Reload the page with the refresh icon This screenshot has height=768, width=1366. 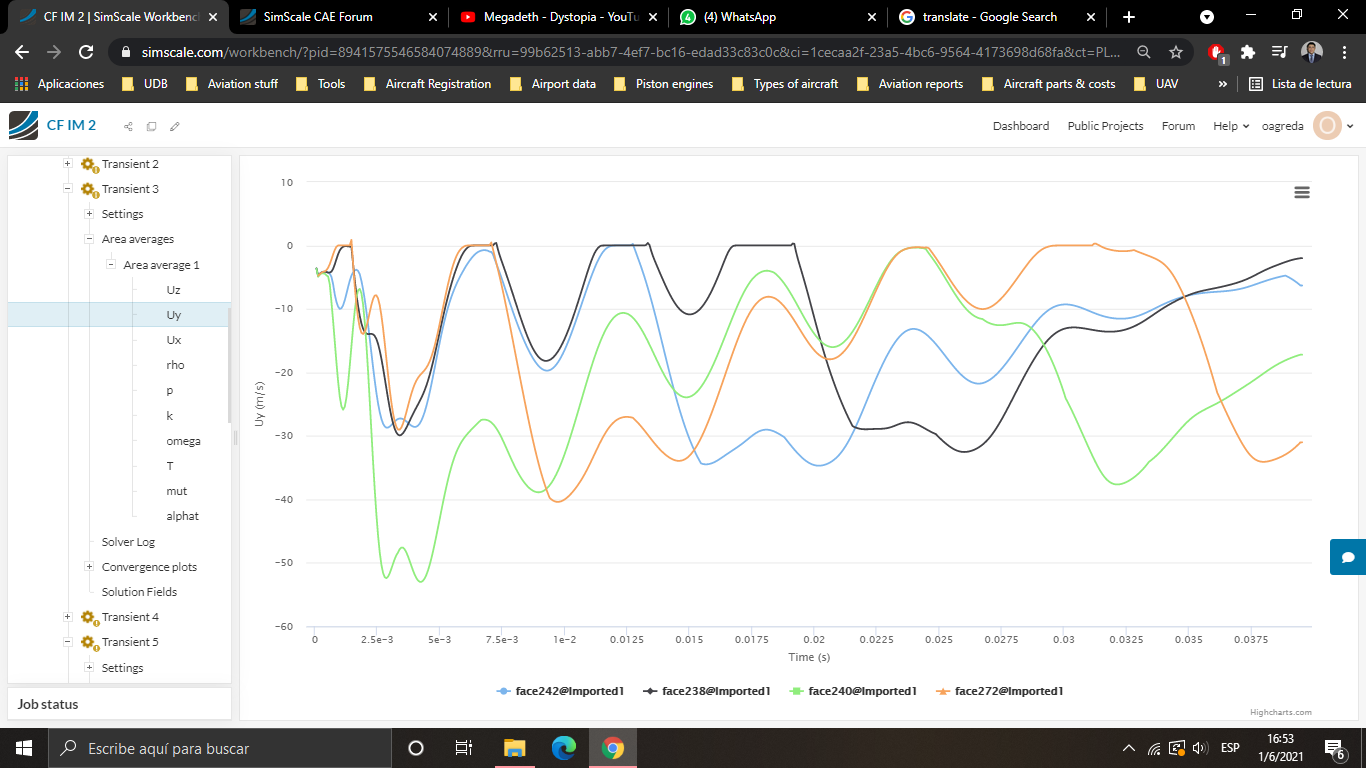point(86,52)
